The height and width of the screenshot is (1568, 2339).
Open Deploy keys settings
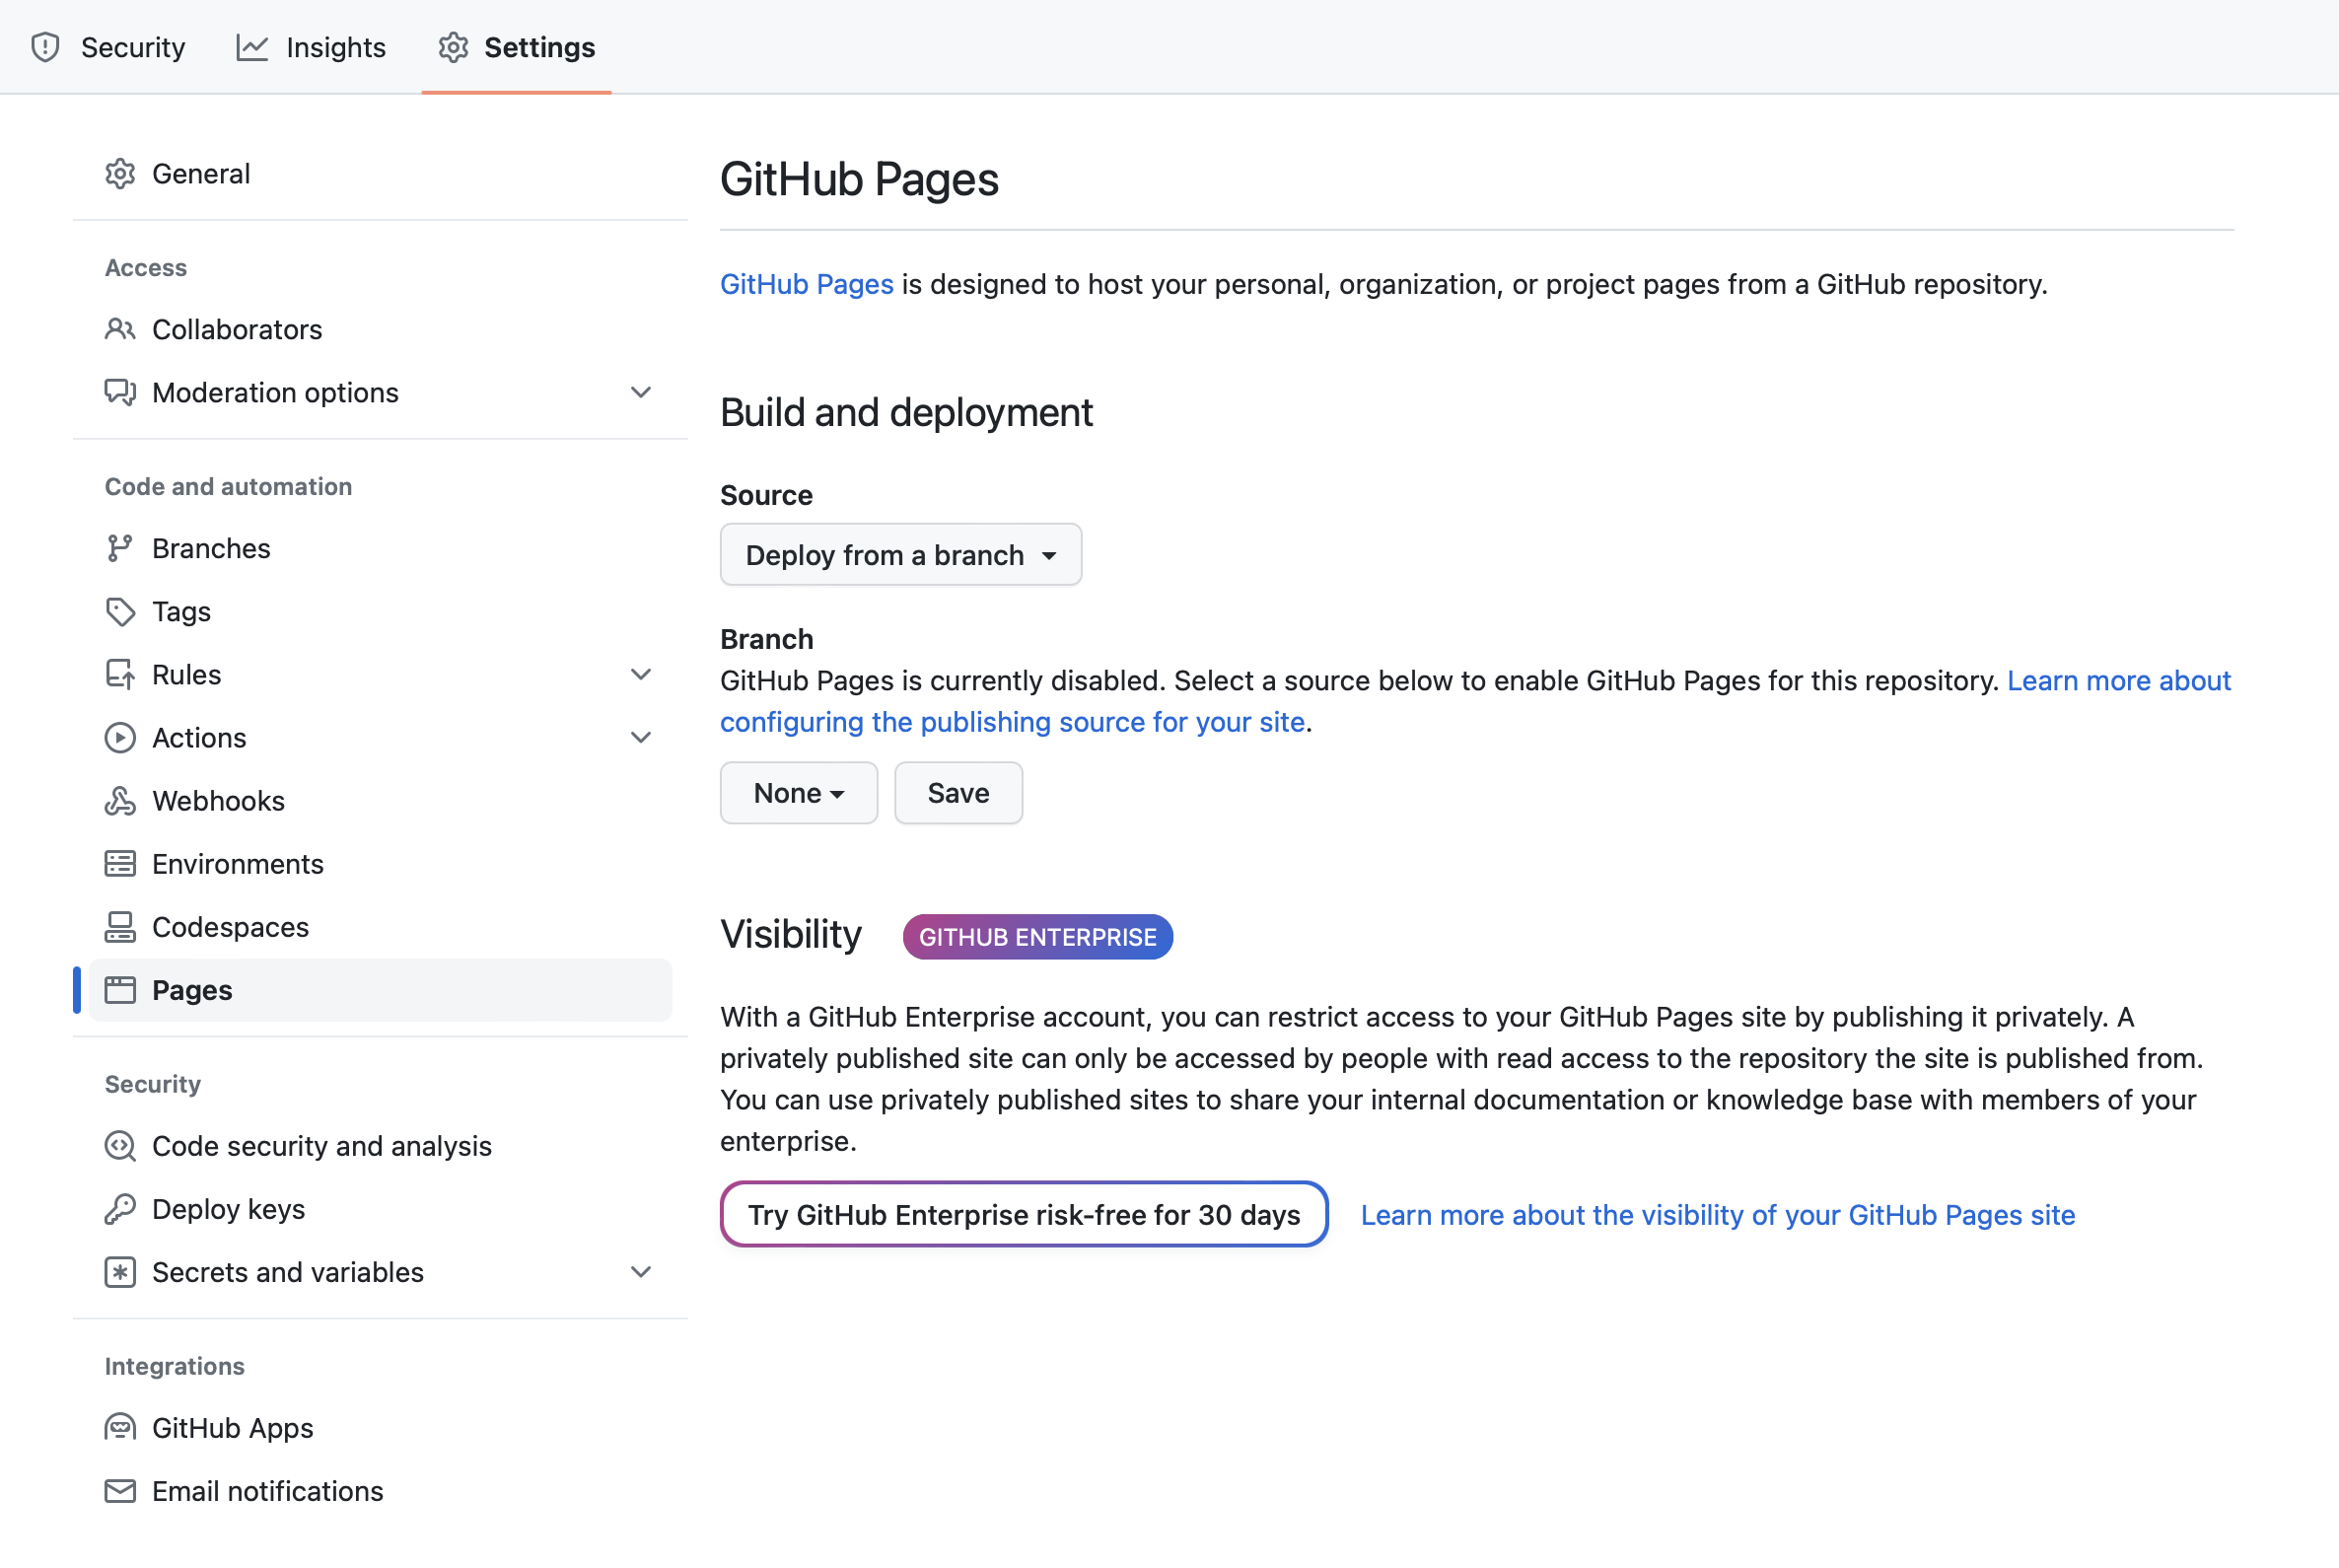(380, 1209)
